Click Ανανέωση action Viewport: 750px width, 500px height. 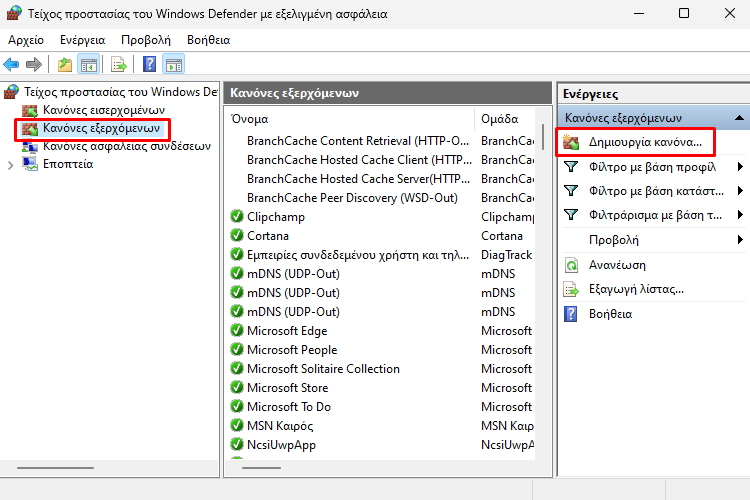[617, 265]
